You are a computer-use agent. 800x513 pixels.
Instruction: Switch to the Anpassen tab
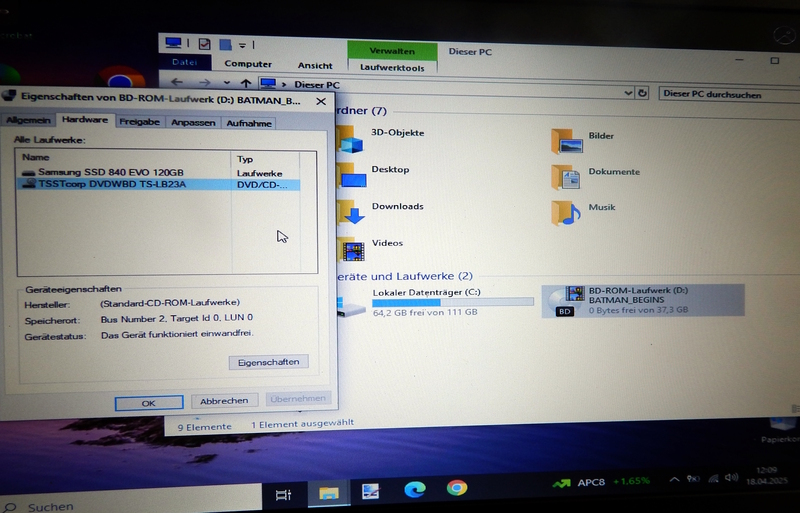pyautogui.click(x=193, y=123)
